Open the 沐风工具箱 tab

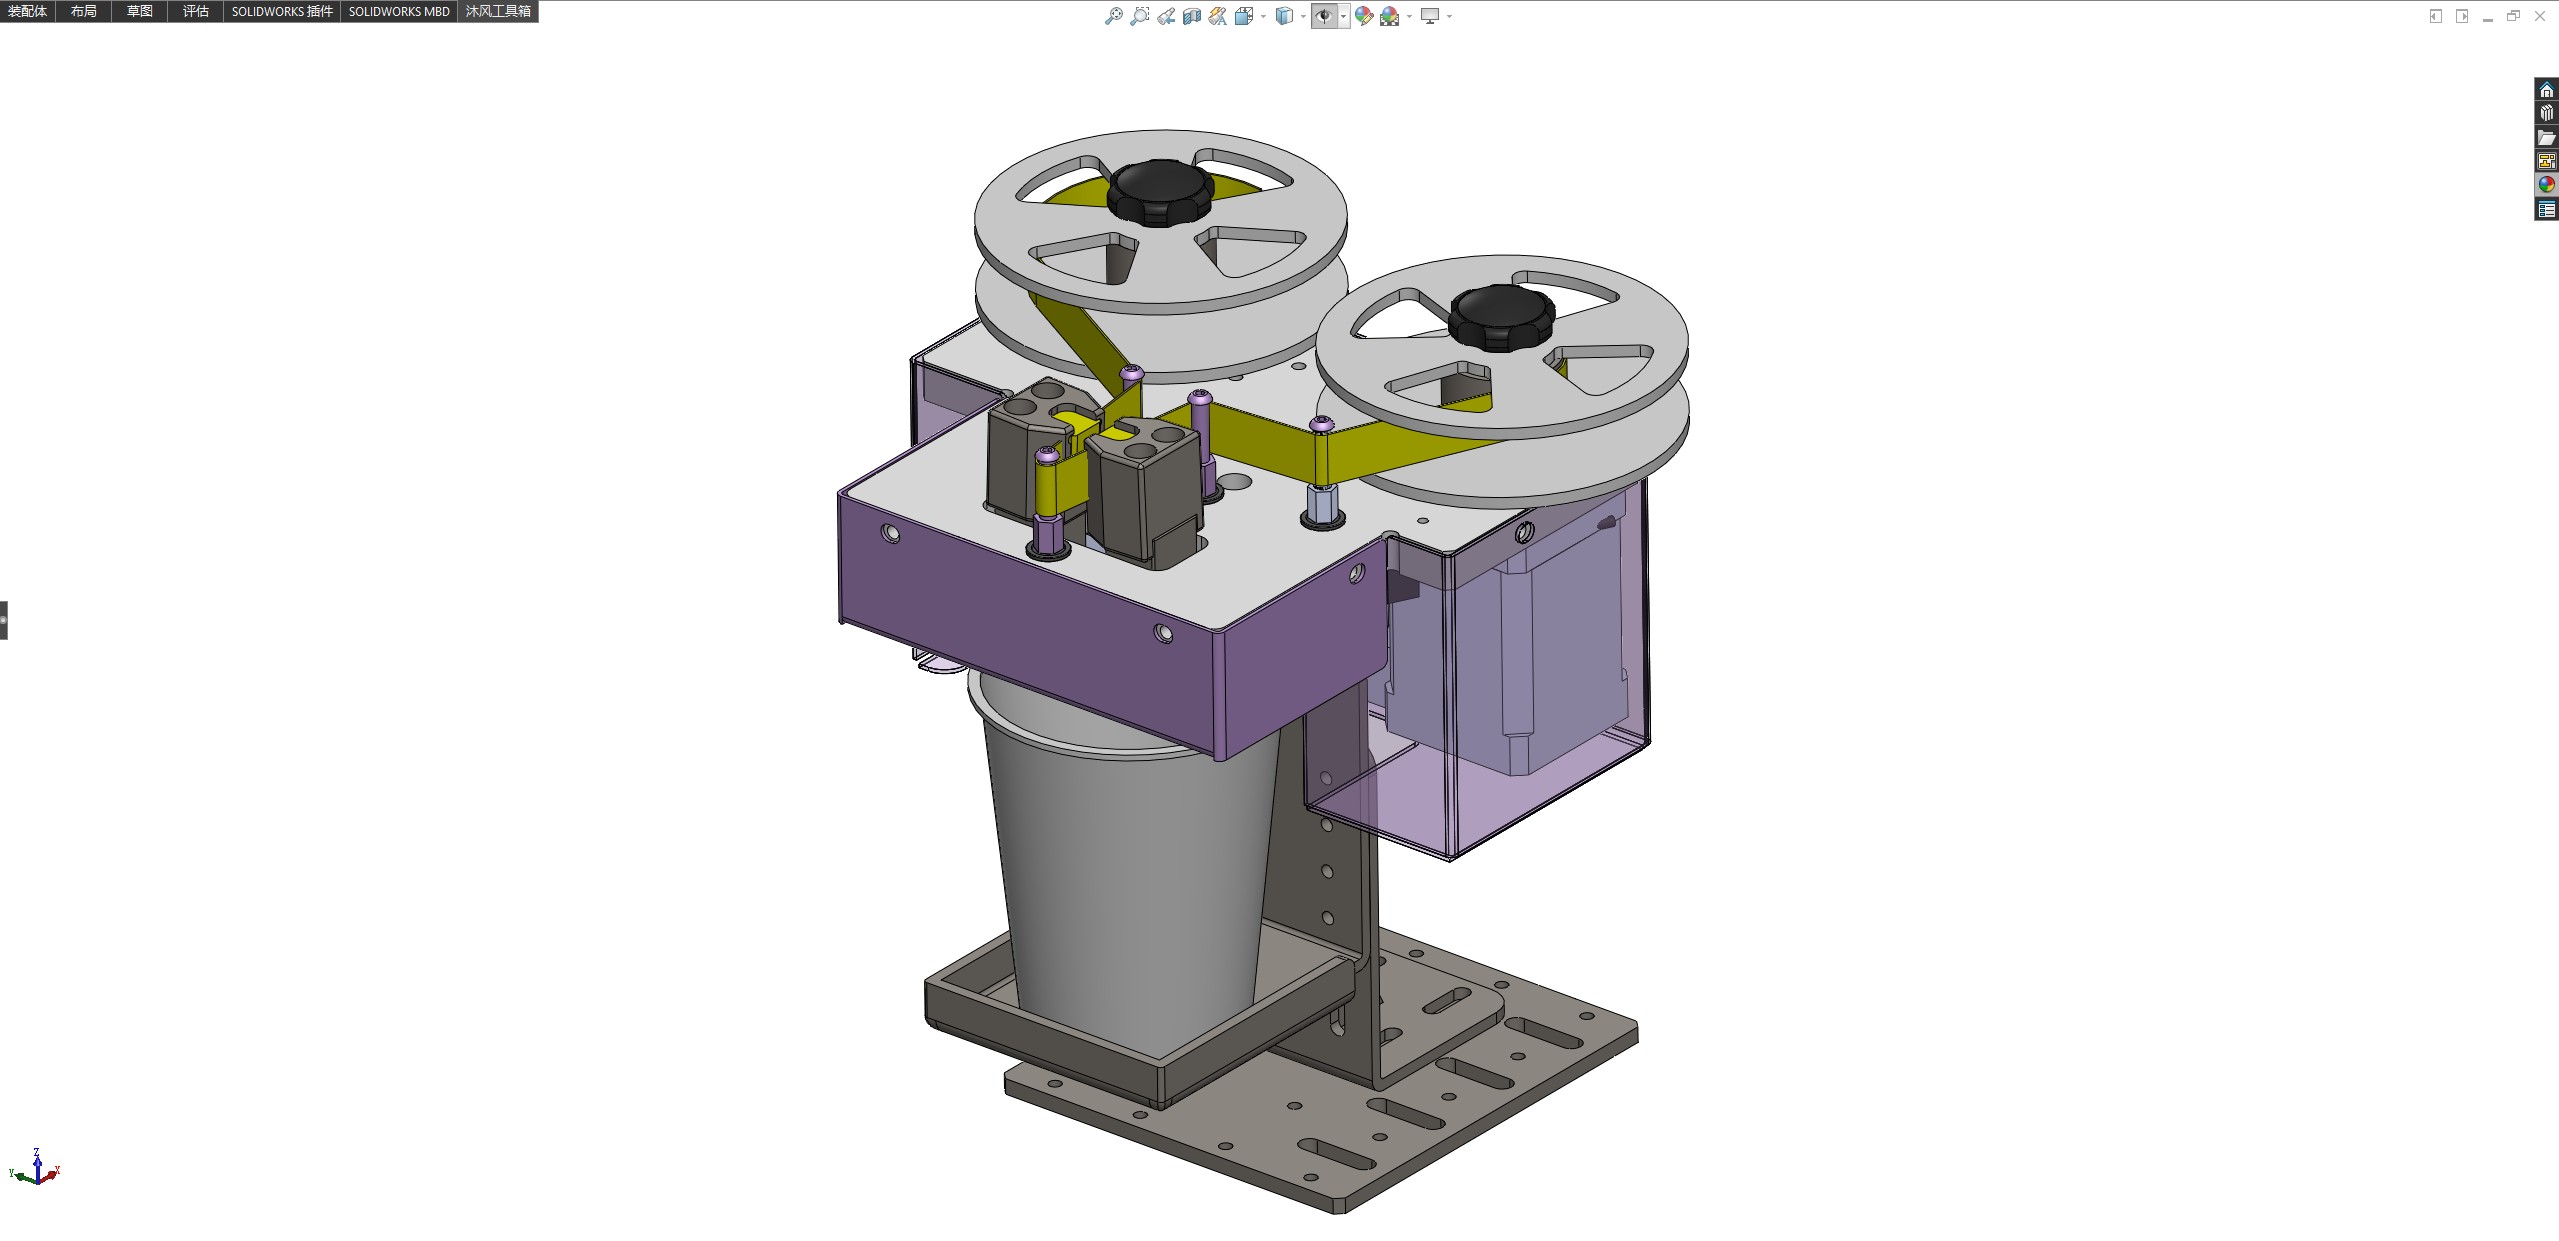pyautogui.click(x=498, y=11)
